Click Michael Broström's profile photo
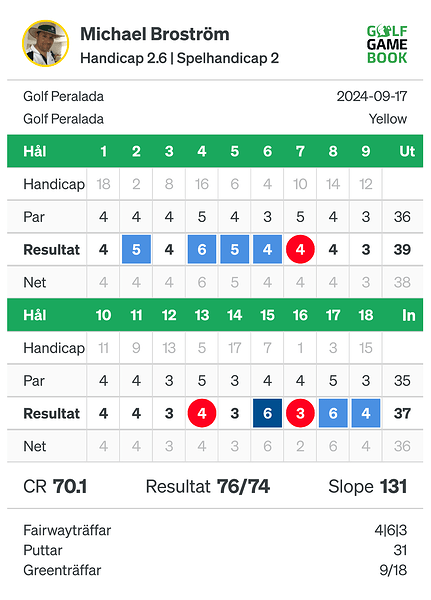This screenshot has height=600, width=431. coord(46,44)
